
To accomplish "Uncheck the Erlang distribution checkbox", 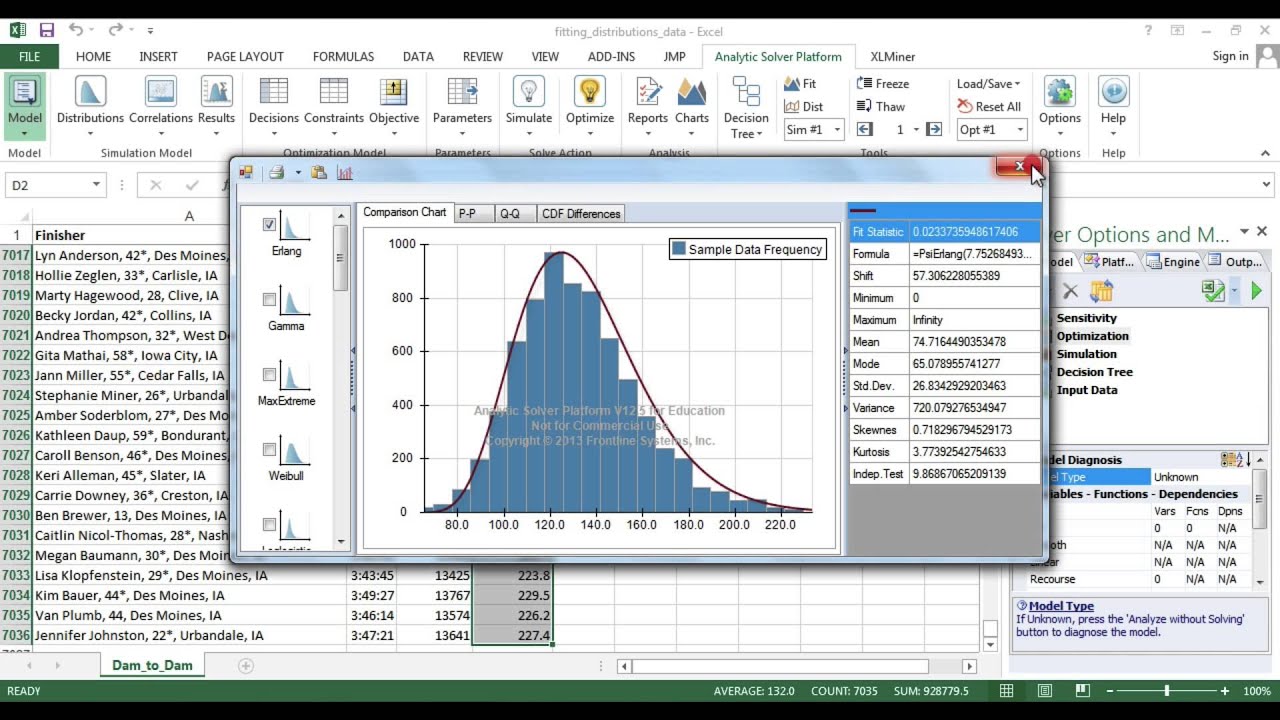I will pyautogui.click(x=269, y=224).
